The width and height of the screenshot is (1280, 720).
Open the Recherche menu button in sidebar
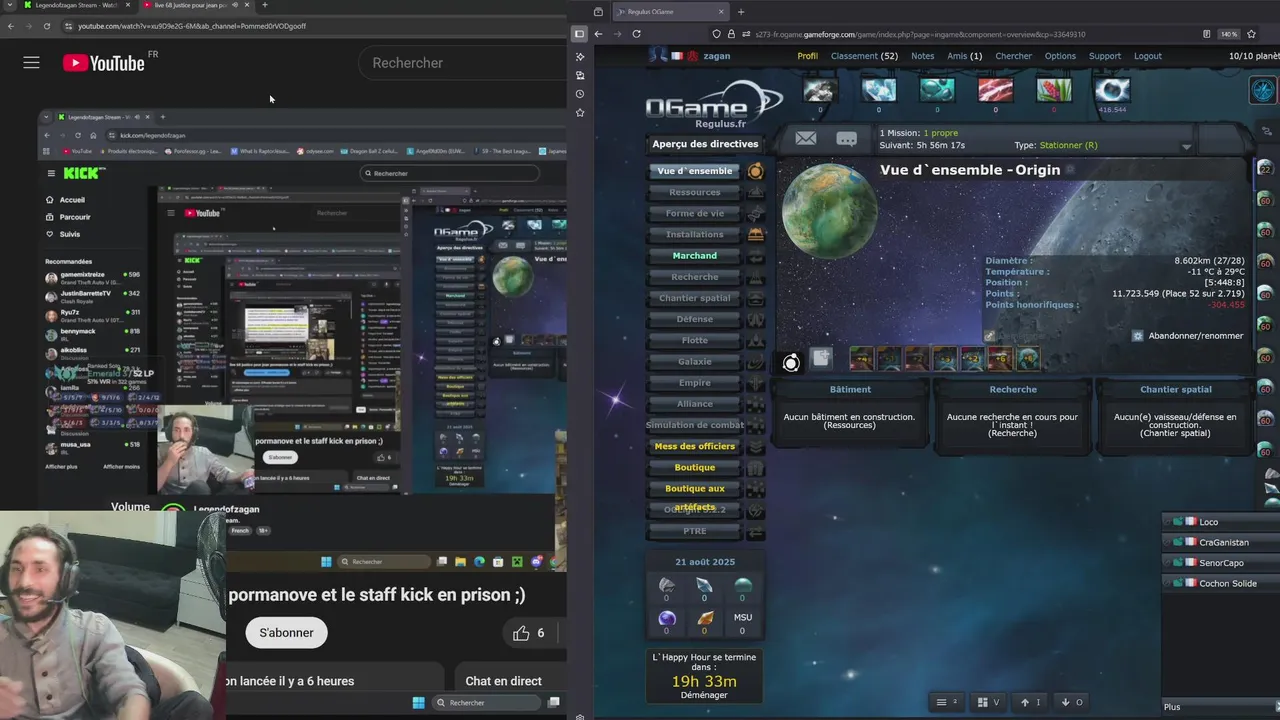coord(694,277)
